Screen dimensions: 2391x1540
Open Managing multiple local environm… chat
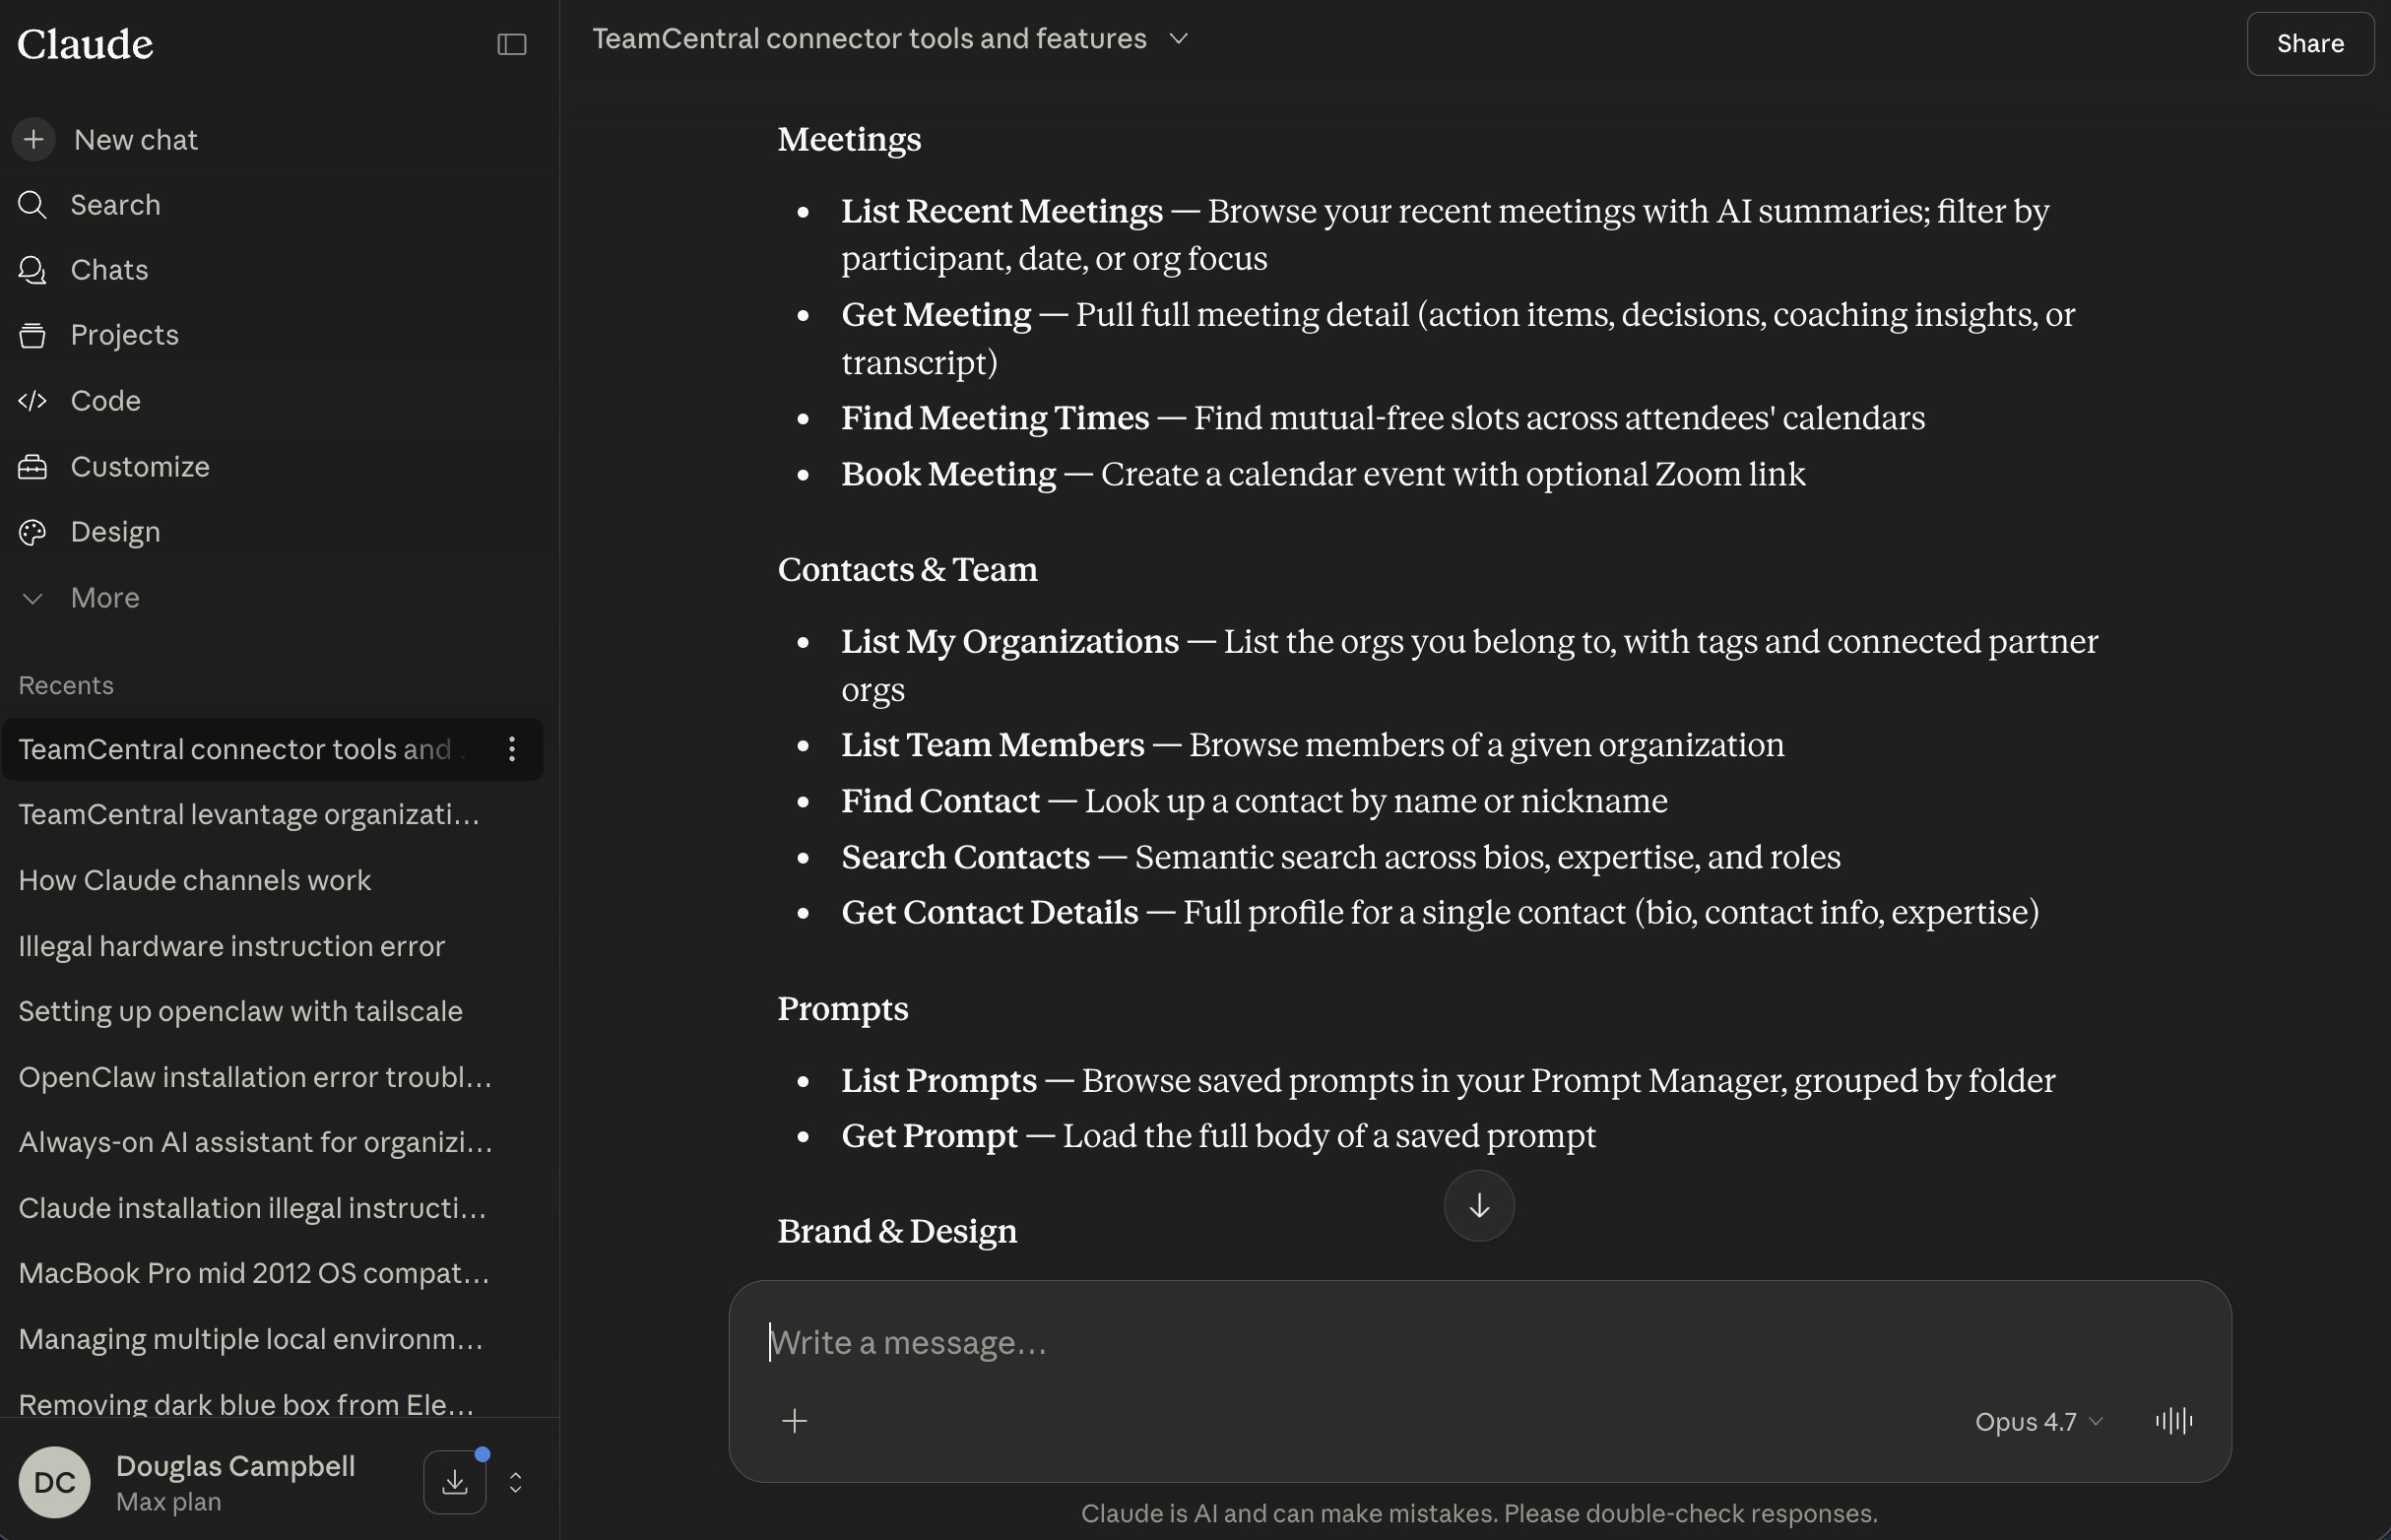(x=272, y=1339)
